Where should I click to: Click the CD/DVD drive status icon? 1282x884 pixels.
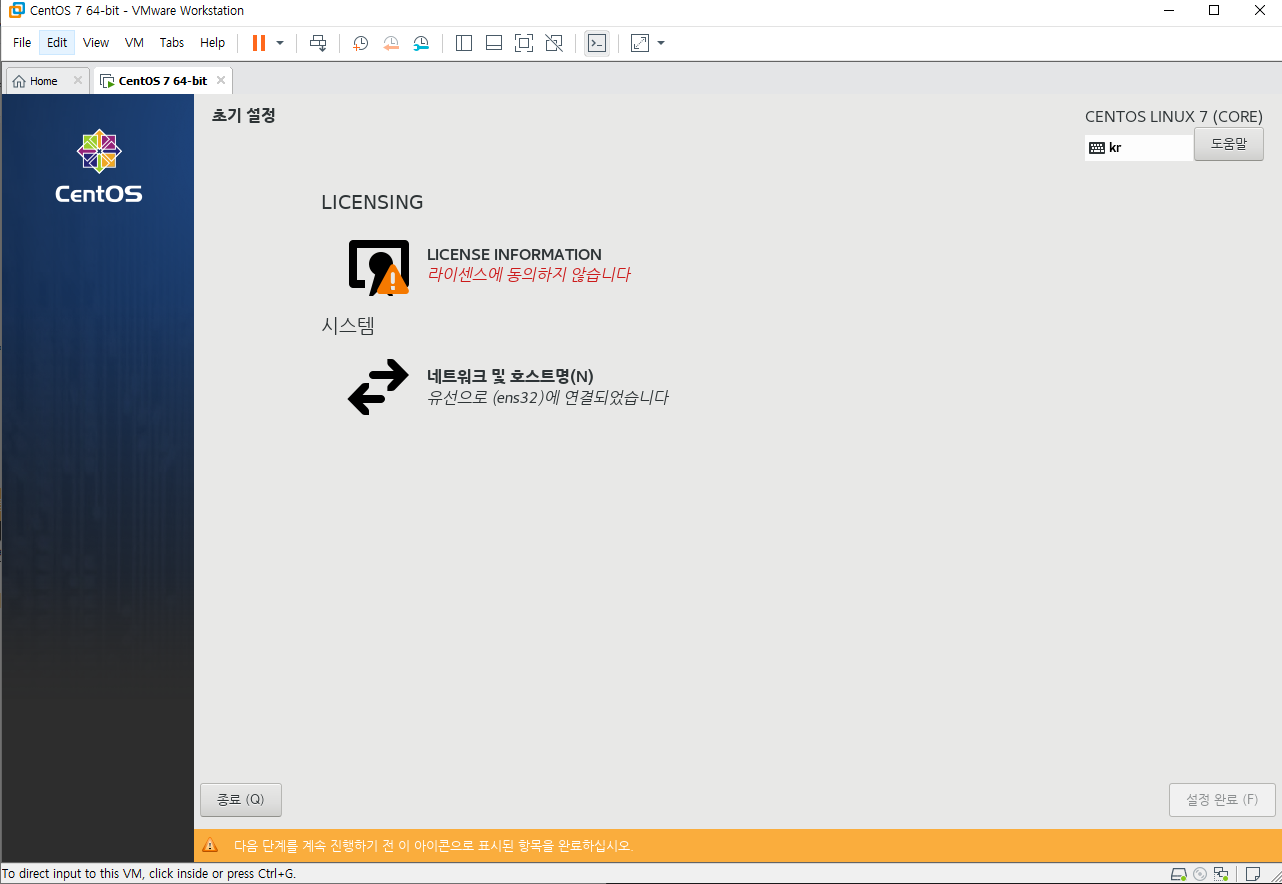coord(1200,874)
